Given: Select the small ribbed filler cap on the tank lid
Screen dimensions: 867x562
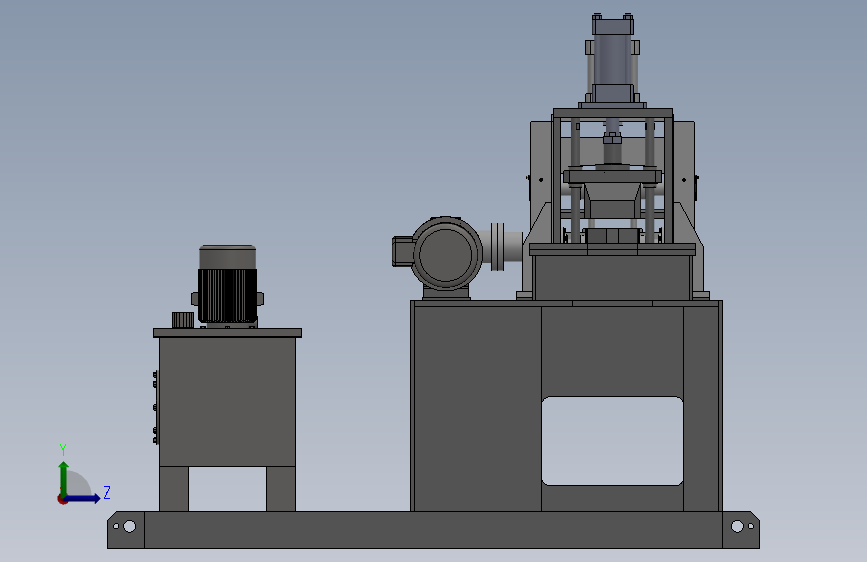Looking at the screenshot, I should point(183,320).
